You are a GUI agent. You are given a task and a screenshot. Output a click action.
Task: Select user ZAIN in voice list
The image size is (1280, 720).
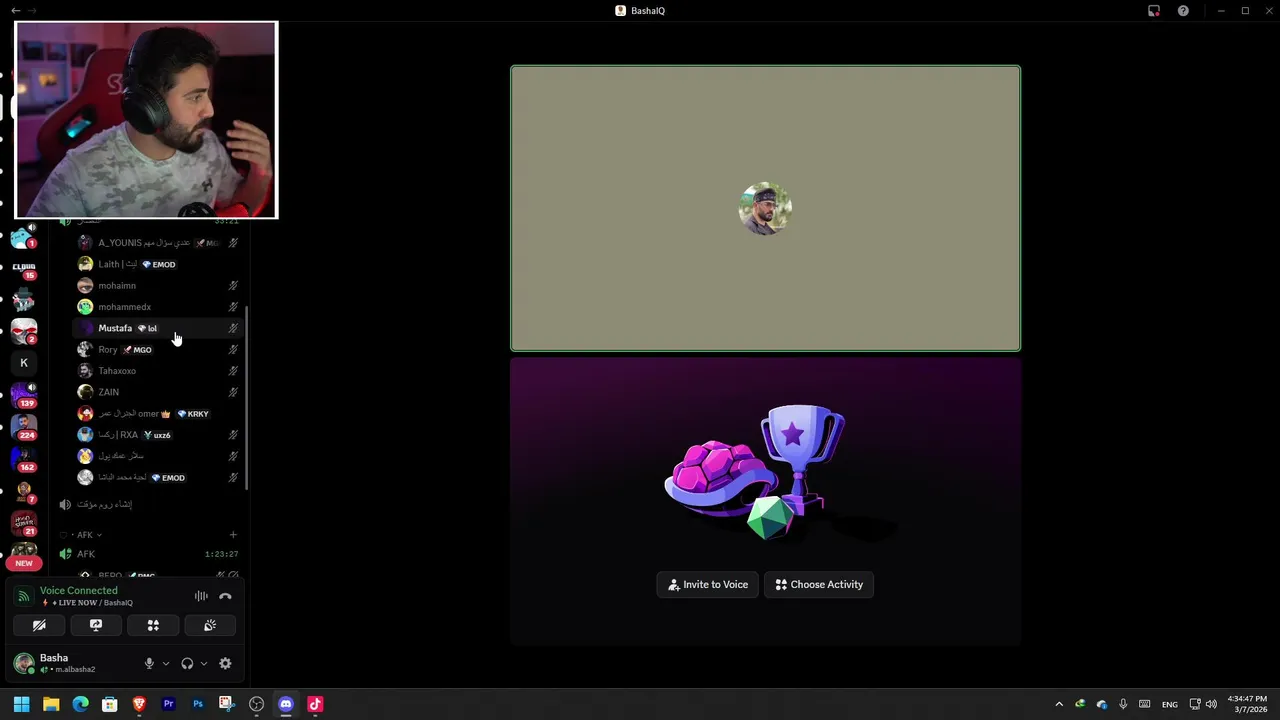click(158, 392)
